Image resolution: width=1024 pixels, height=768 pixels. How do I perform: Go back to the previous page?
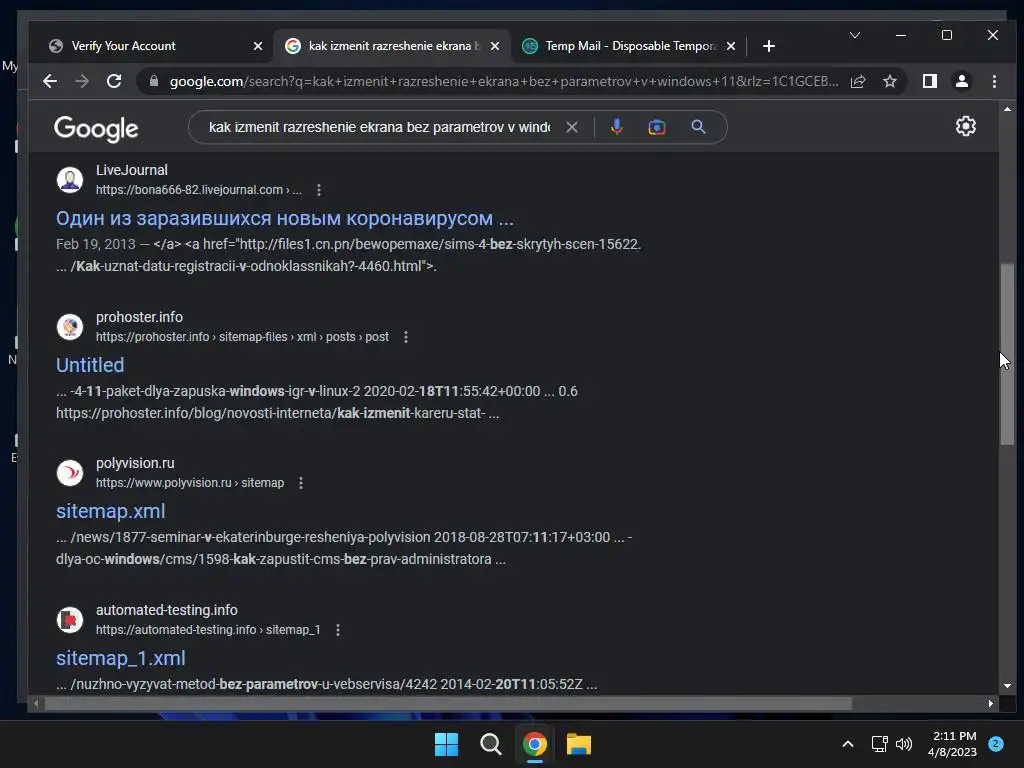point(50,81)
